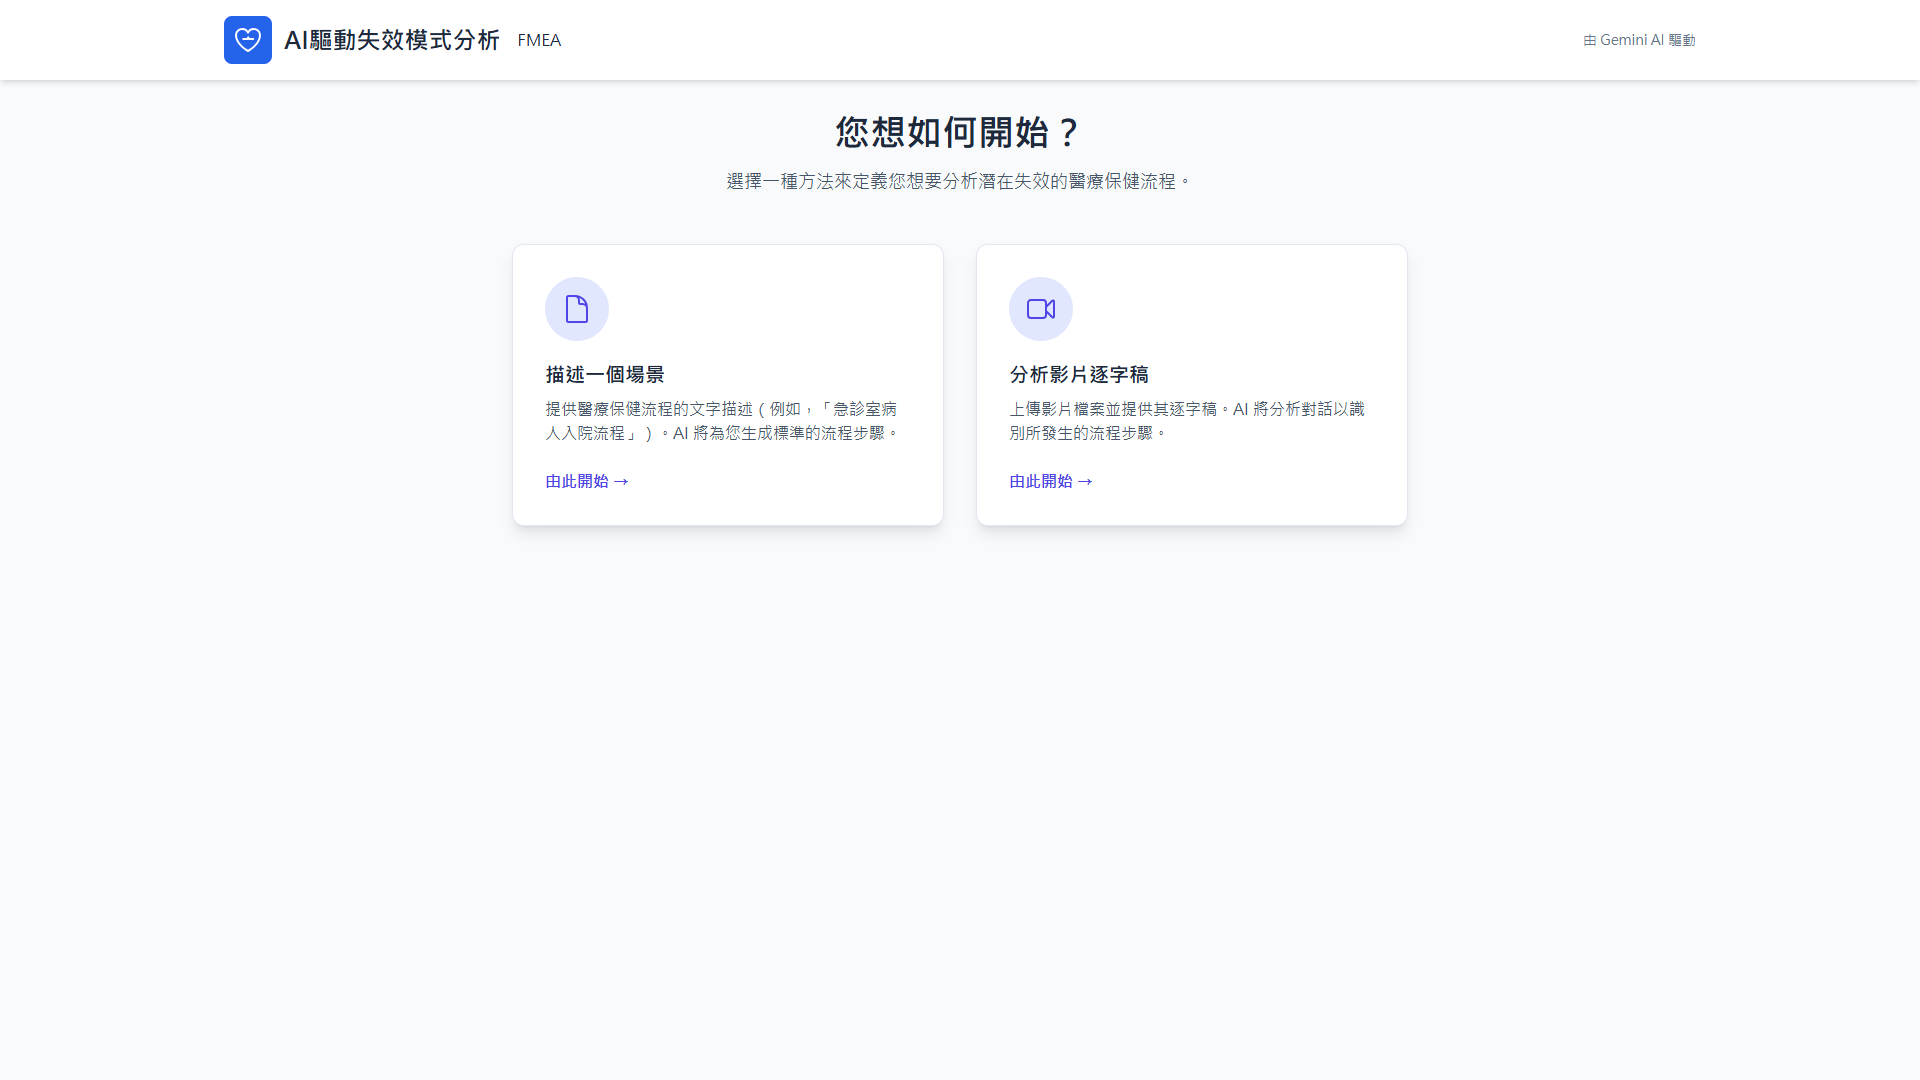Click the subtitle about choosing an analysis method

(959, 181)
